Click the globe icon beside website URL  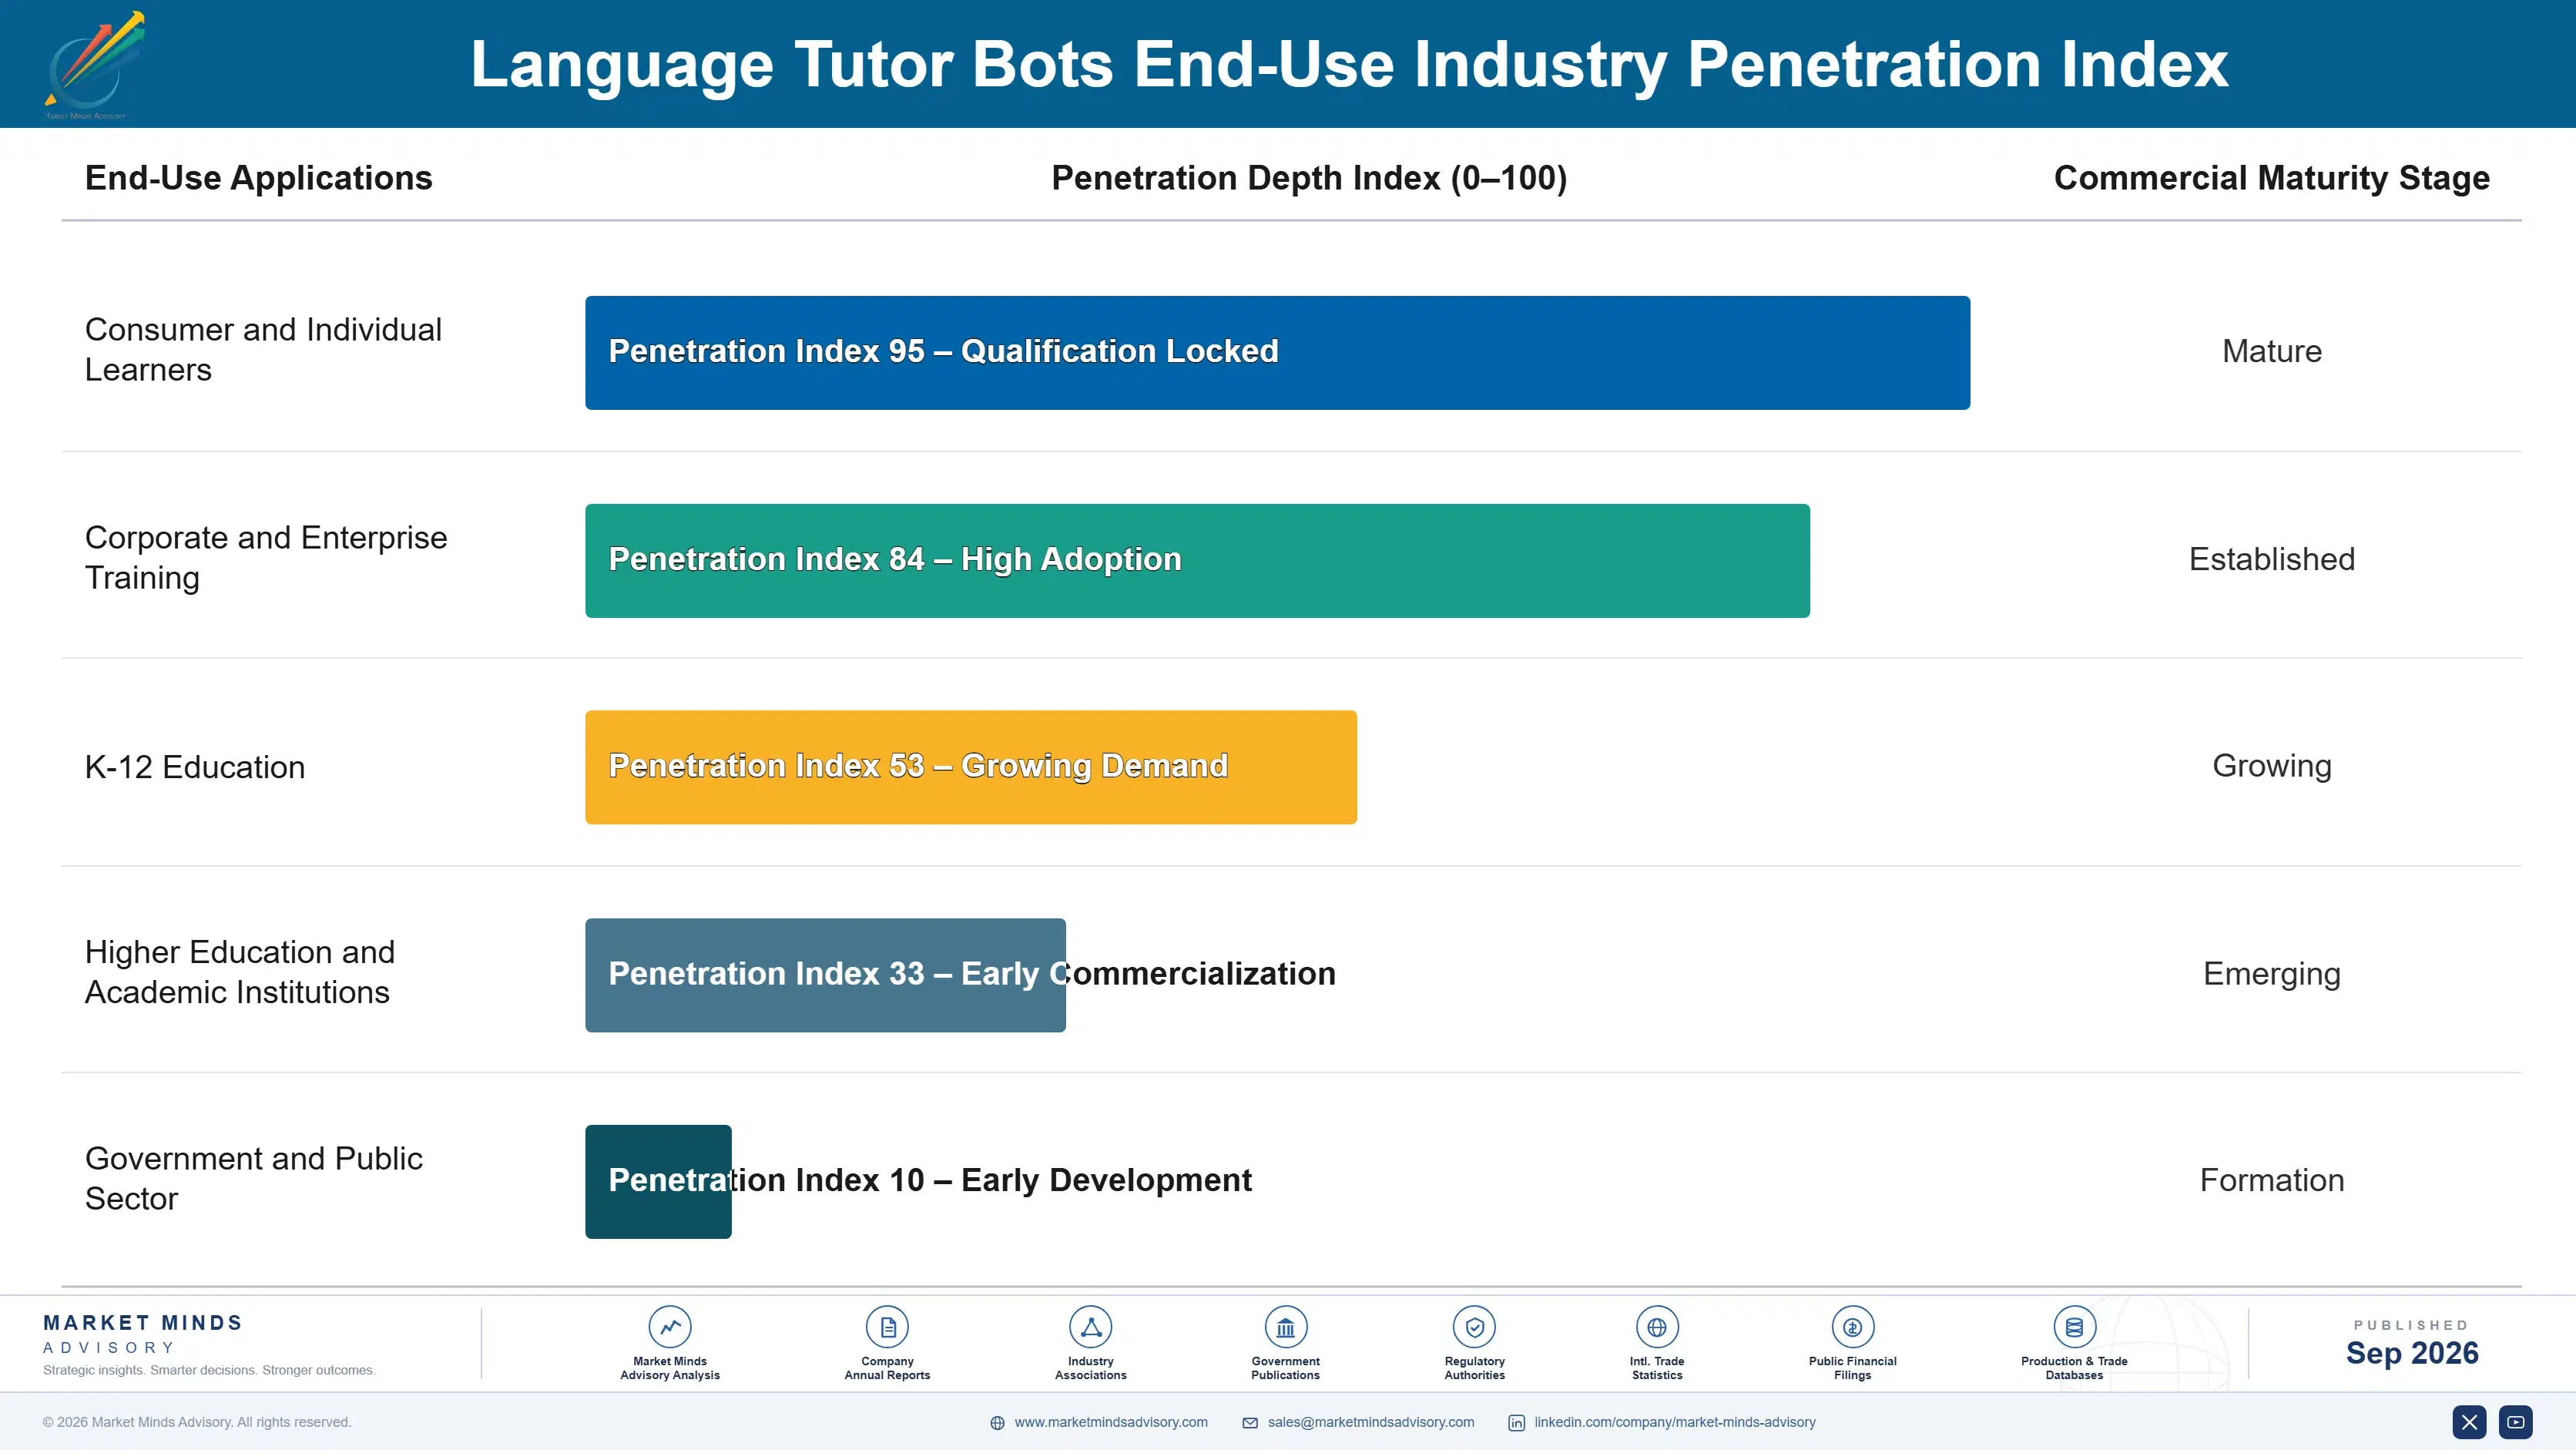997,1423
